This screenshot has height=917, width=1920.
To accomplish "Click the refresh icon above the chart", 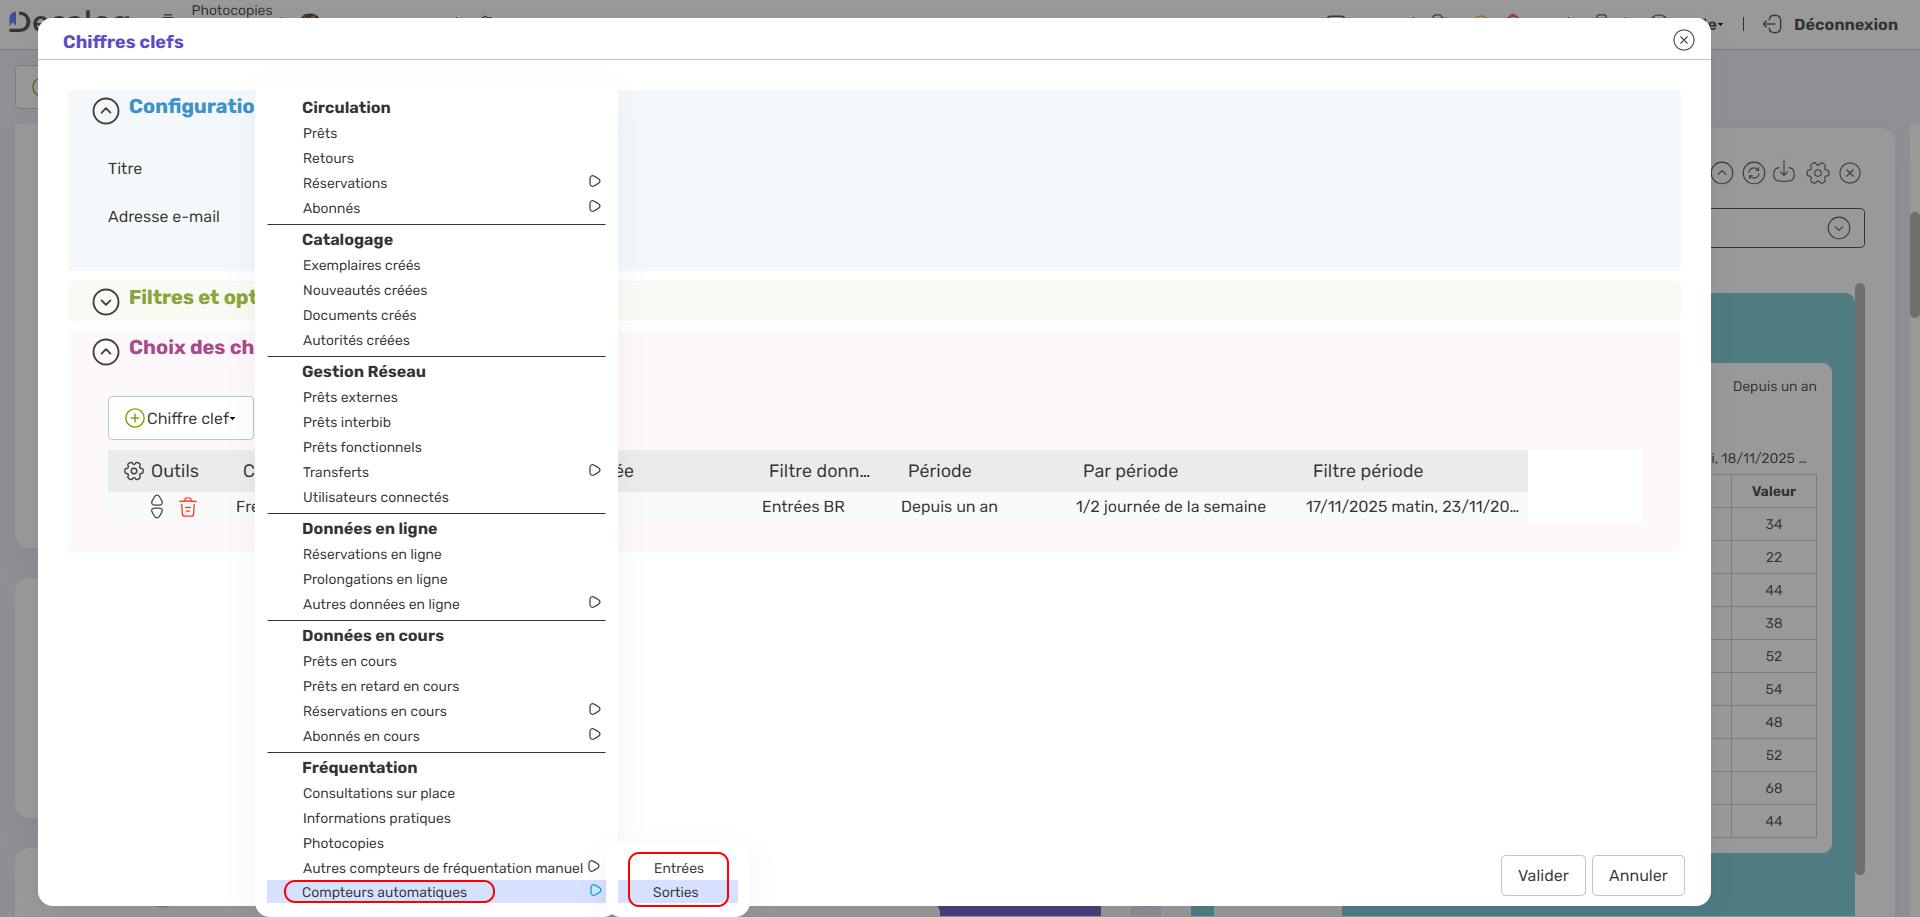I will coord(1754,172).
